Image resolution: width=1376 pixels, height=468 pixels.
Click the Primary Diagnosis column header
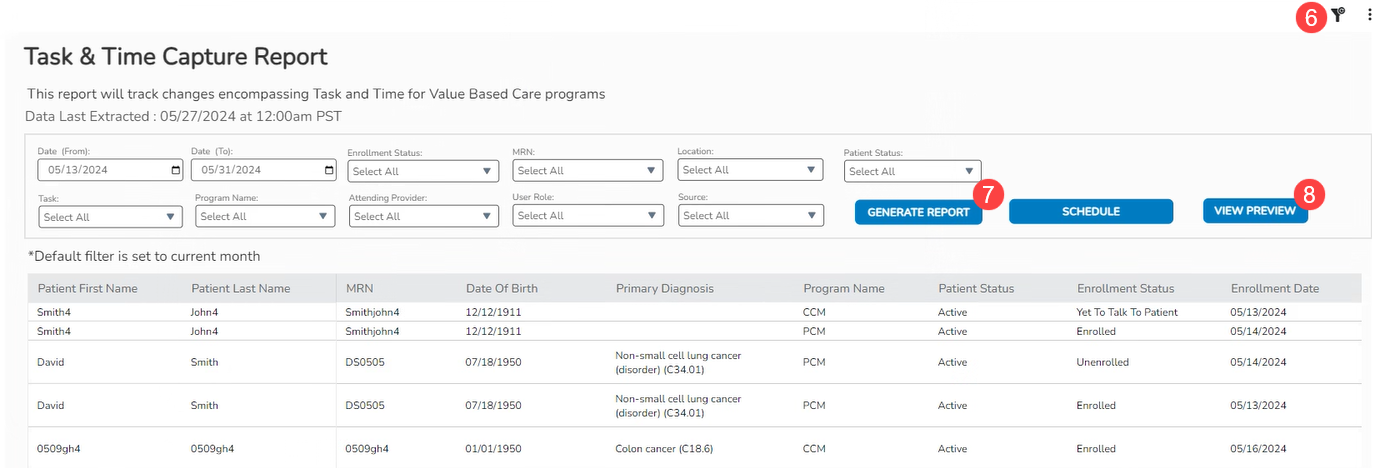(665, 289)
